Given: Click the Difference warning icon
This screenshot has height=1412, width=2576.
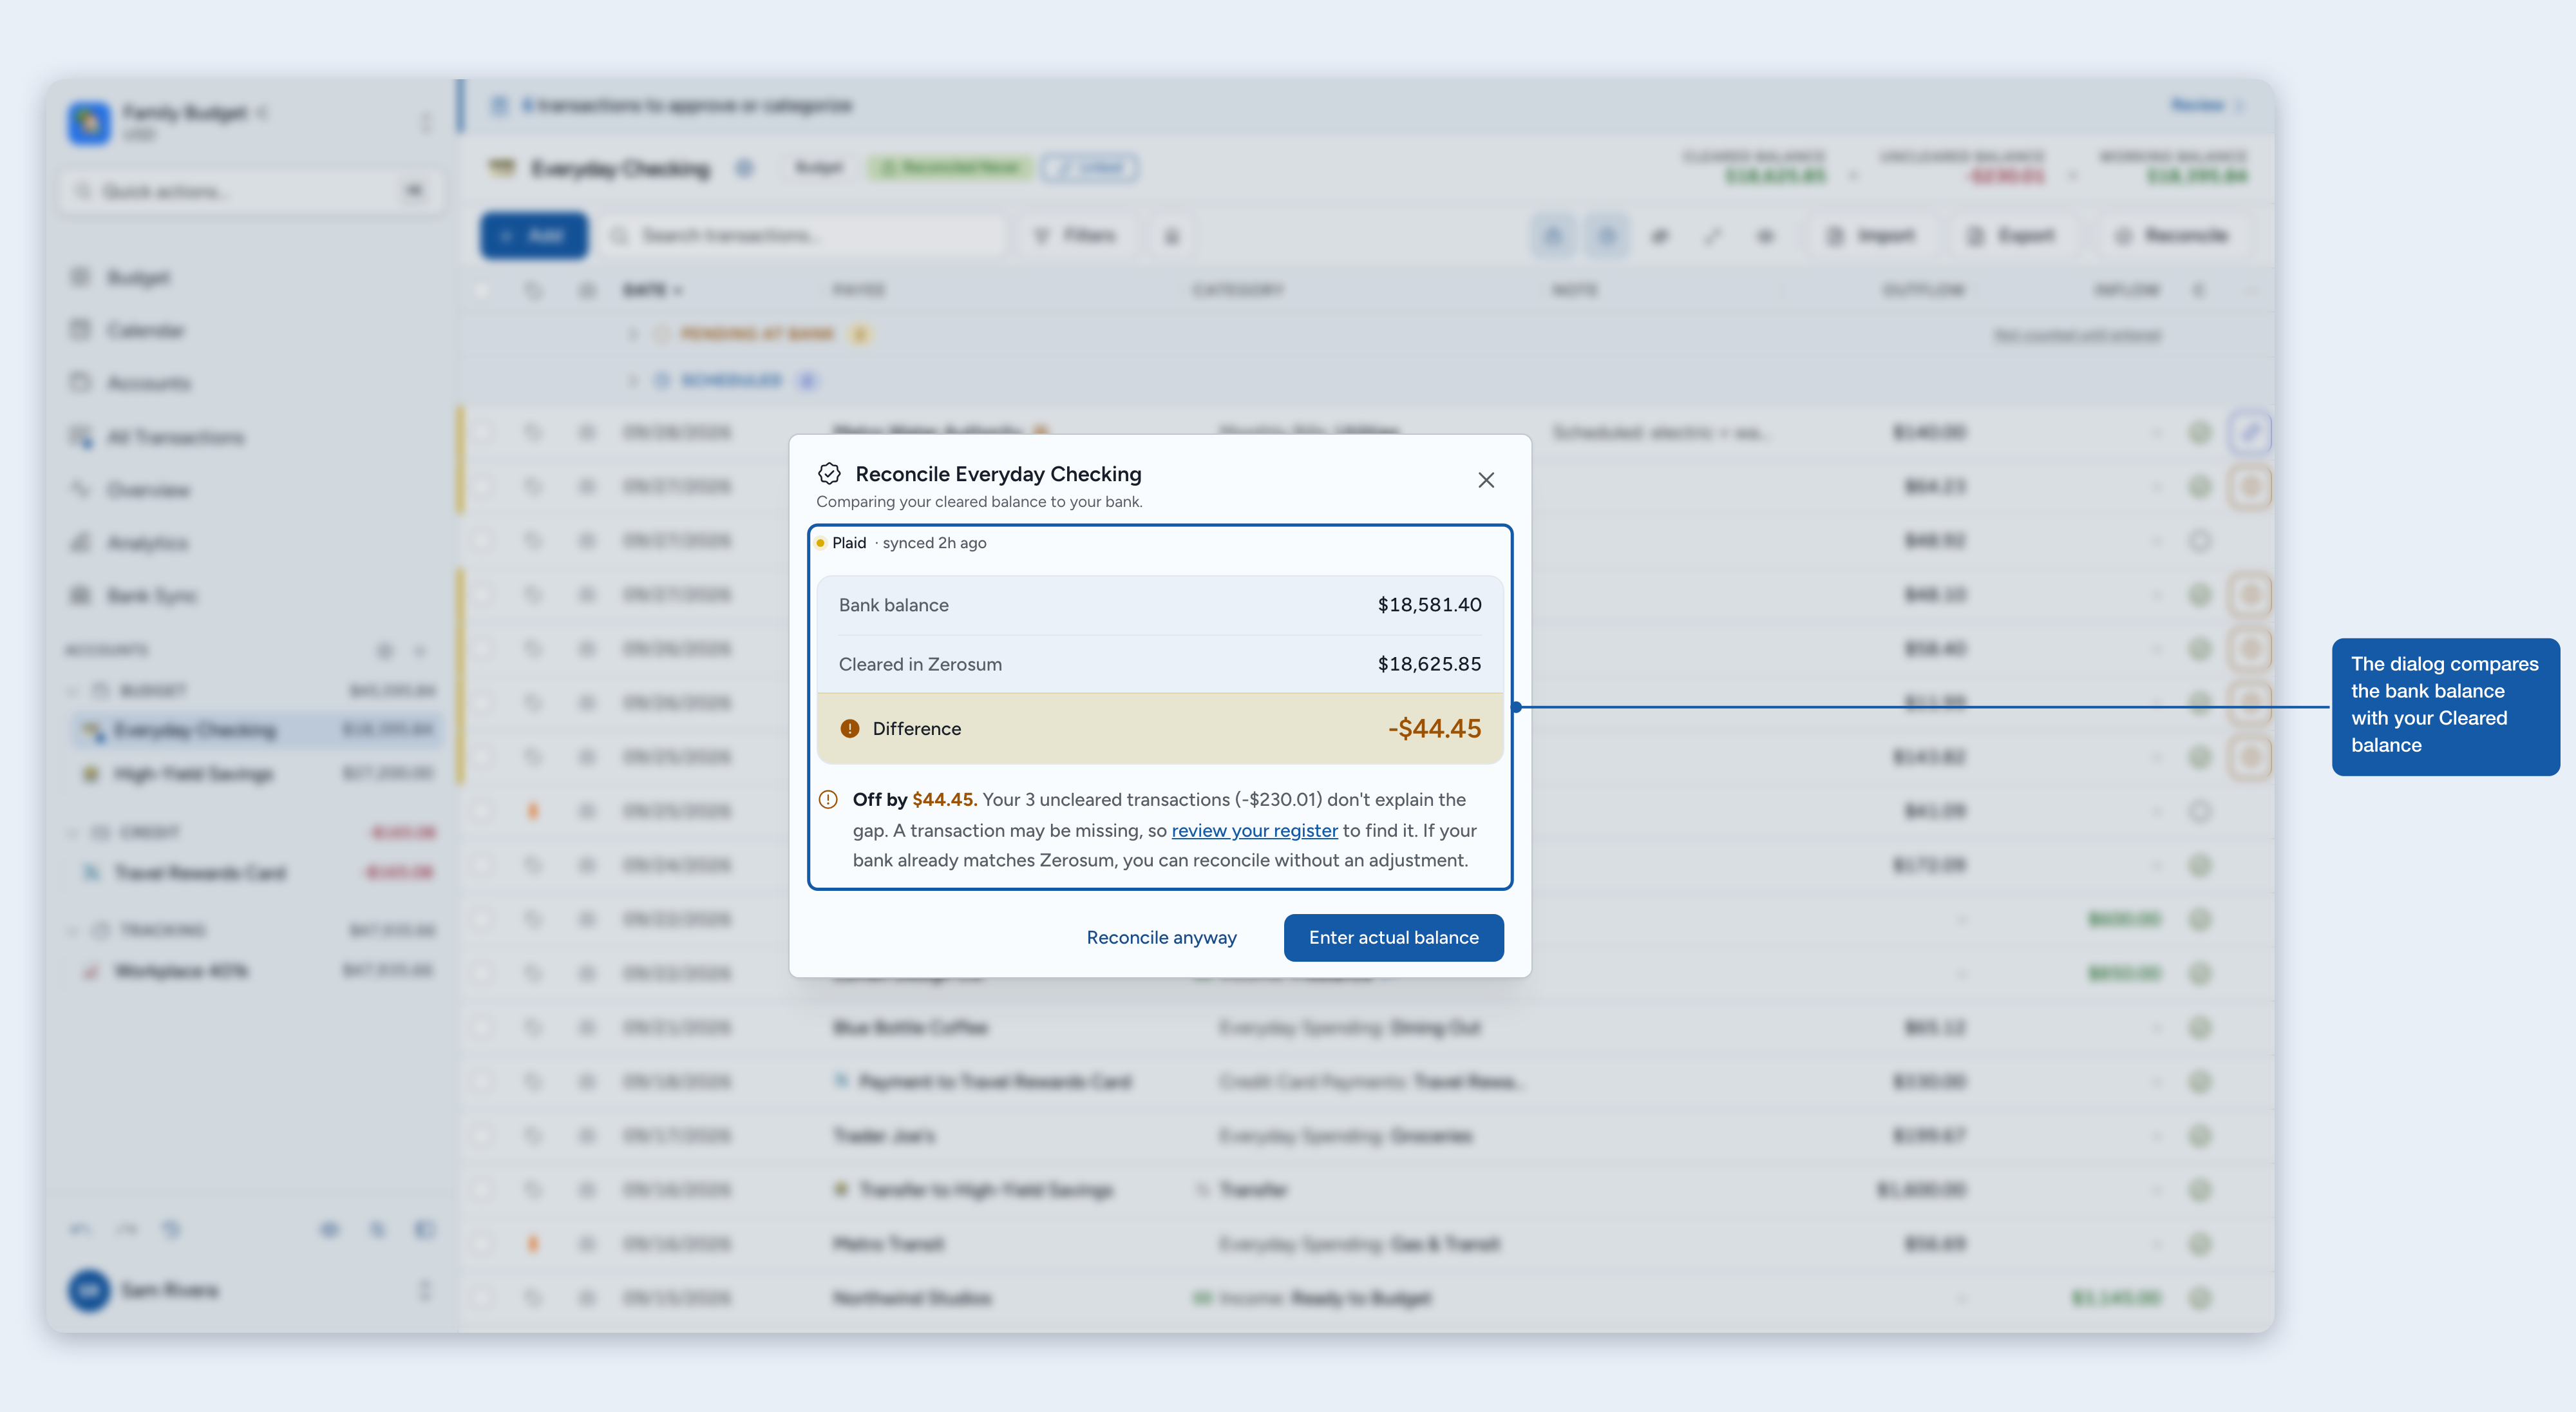Looking at the screenshot, I should pyautogui.click(x=850, y=728).
